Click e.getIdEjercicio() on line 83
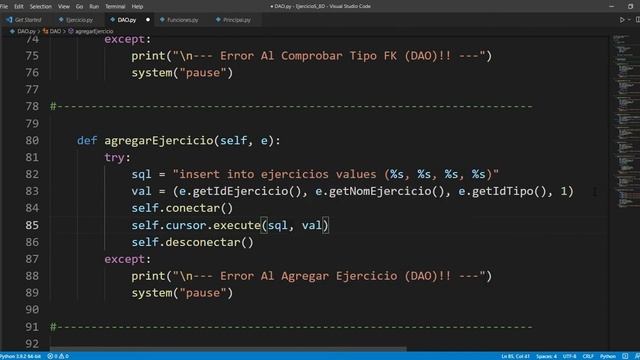The height and width of the screenshot is (360, 640). [240, 191]
